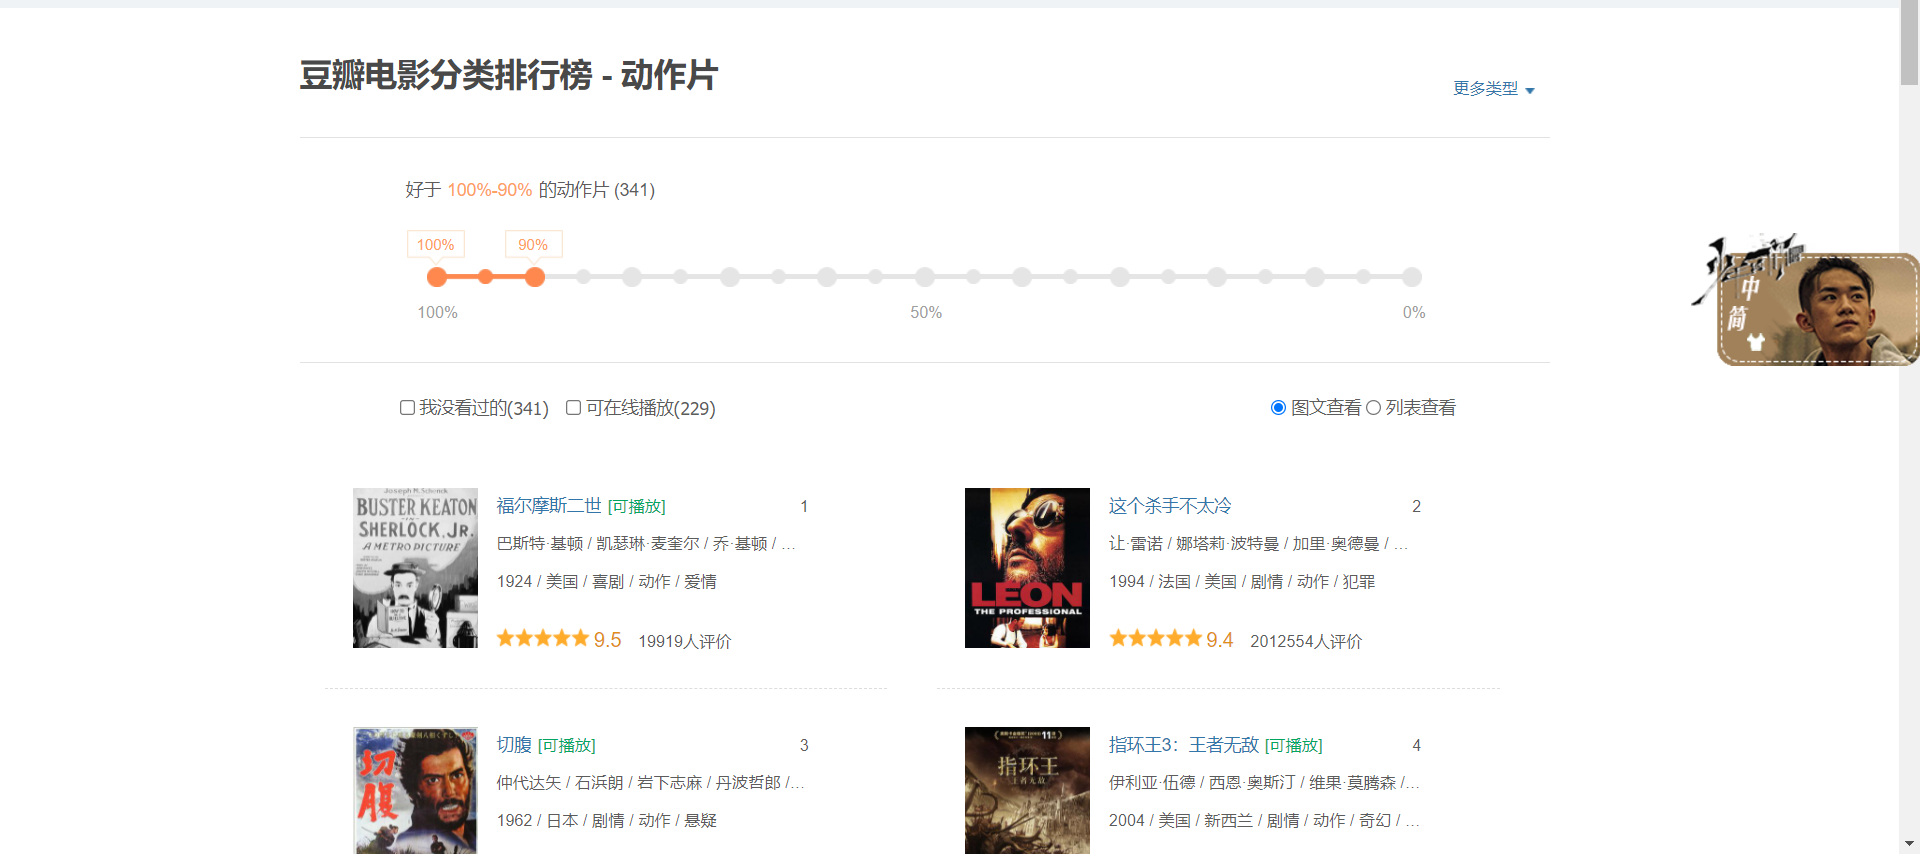Open the 指环王3：王者无敌 link

coord(1184,745)
